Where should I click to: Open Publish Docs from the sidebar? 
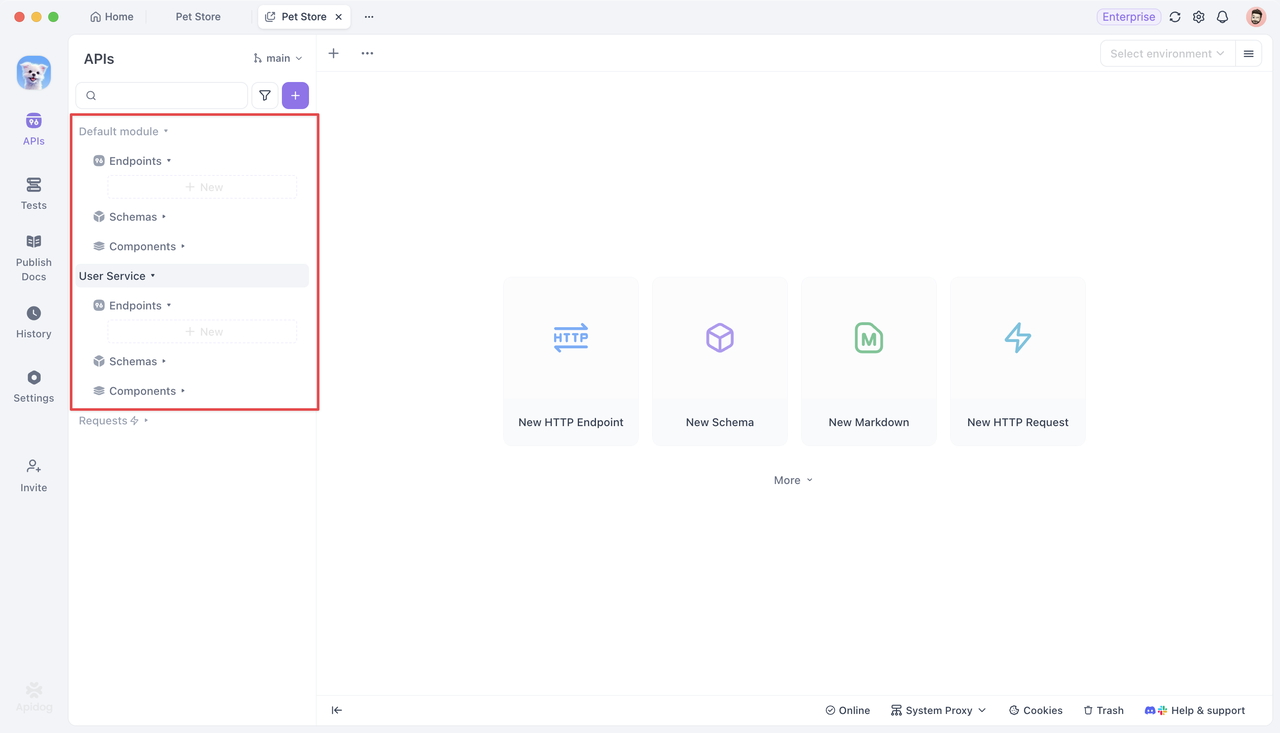coord(34,257)
